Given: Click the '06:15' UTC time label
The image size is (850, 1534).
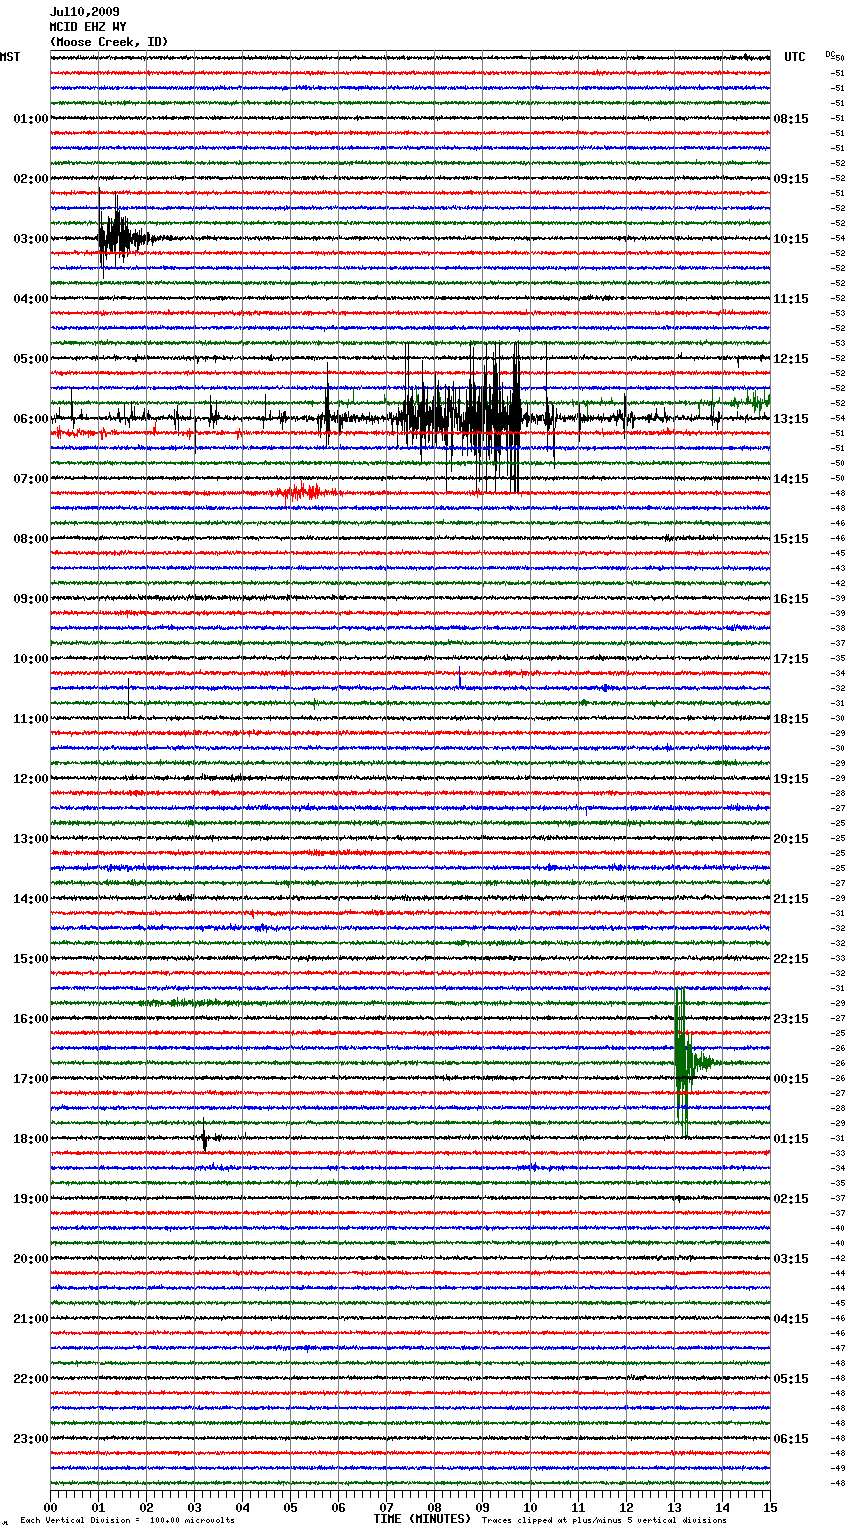Looking at the screenshot, I should coord(791,1439).
